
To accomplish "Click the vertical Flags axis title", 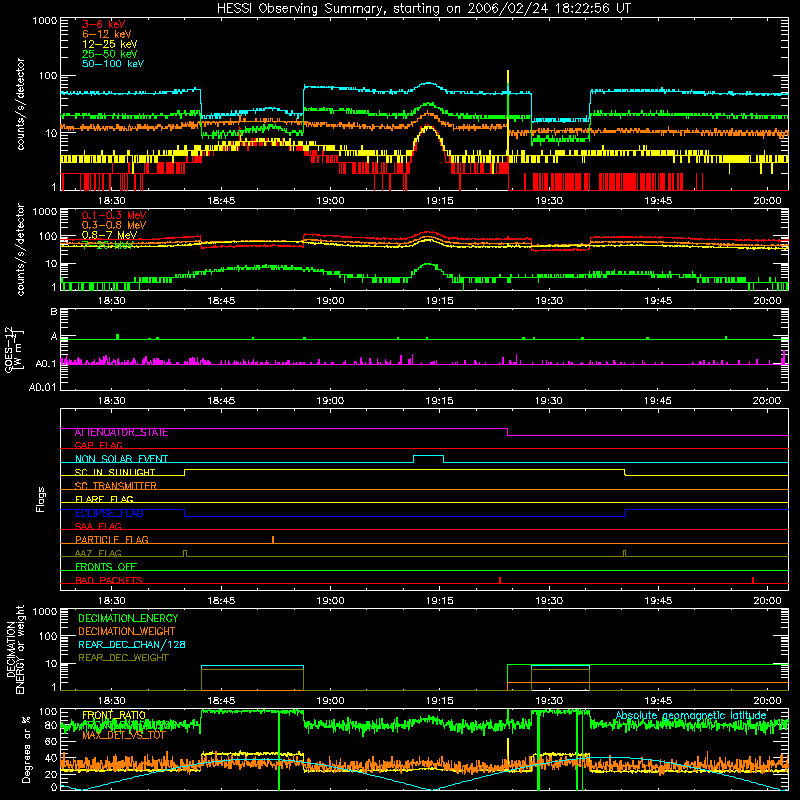I will [40, 499].
